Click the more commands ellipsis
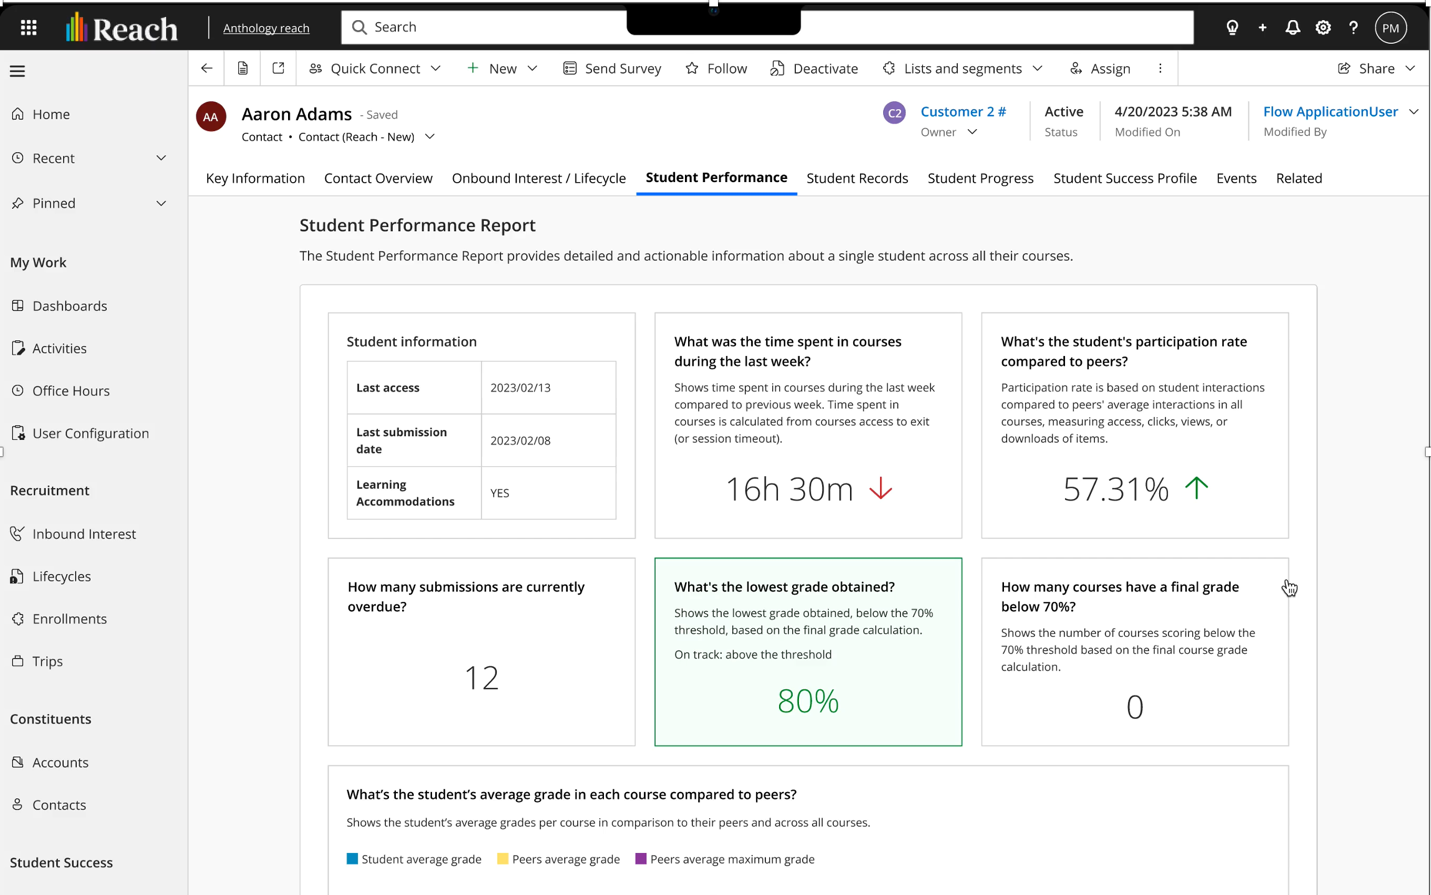 click(1160, 68)
